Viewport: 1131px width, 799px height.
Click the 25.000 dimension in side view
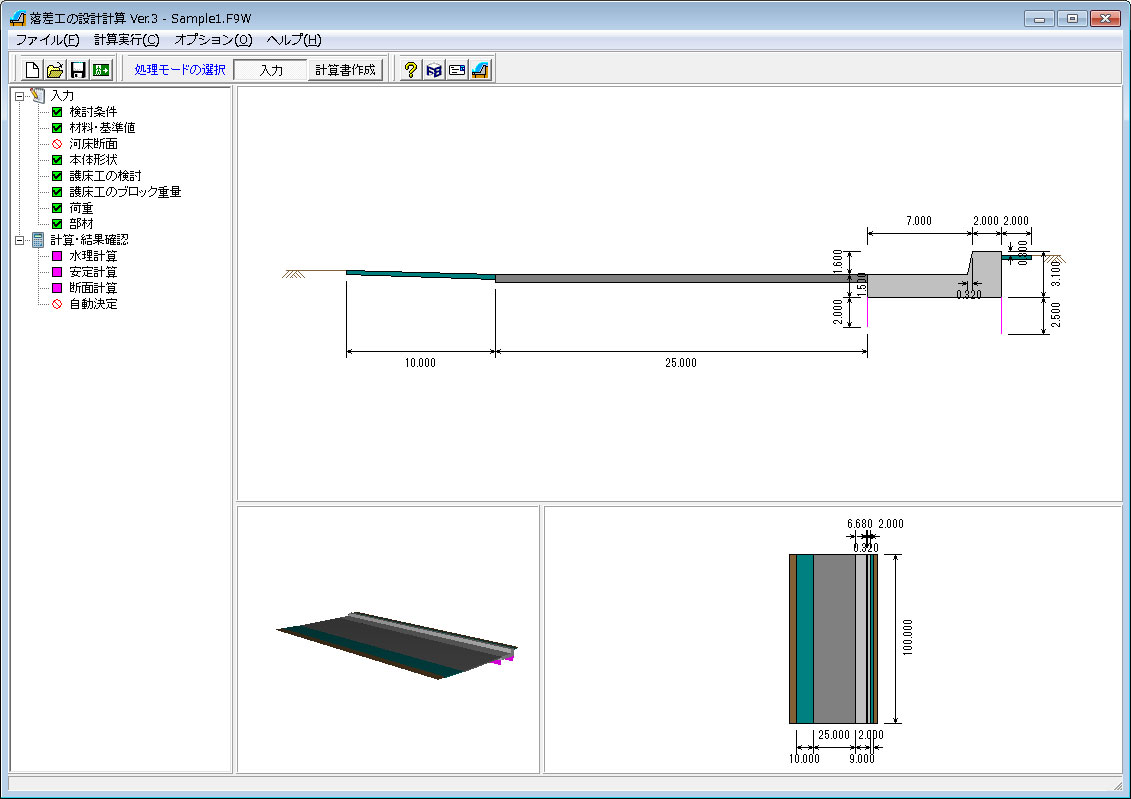point(681,363)
